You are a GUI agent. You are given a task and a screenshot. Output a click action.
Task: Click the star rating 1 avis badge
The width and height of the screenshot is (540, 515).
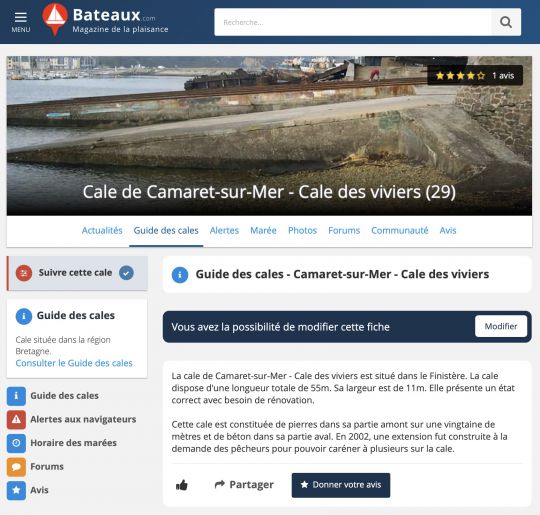[x=475, y=75]
